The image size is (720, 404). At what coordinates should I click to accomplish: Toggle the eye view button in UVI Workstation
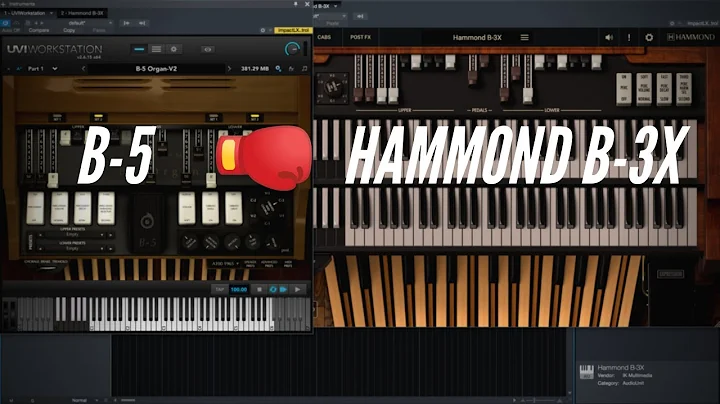(208, 49)
